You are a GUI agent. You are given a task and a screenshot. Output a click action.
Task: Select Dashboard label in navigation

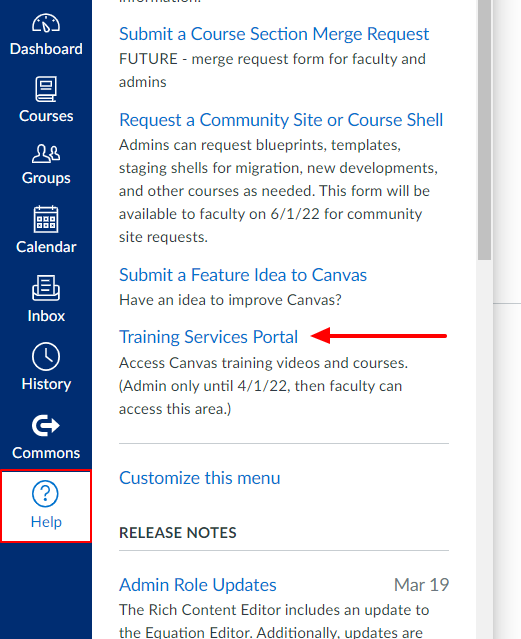[x=46, y=49]
